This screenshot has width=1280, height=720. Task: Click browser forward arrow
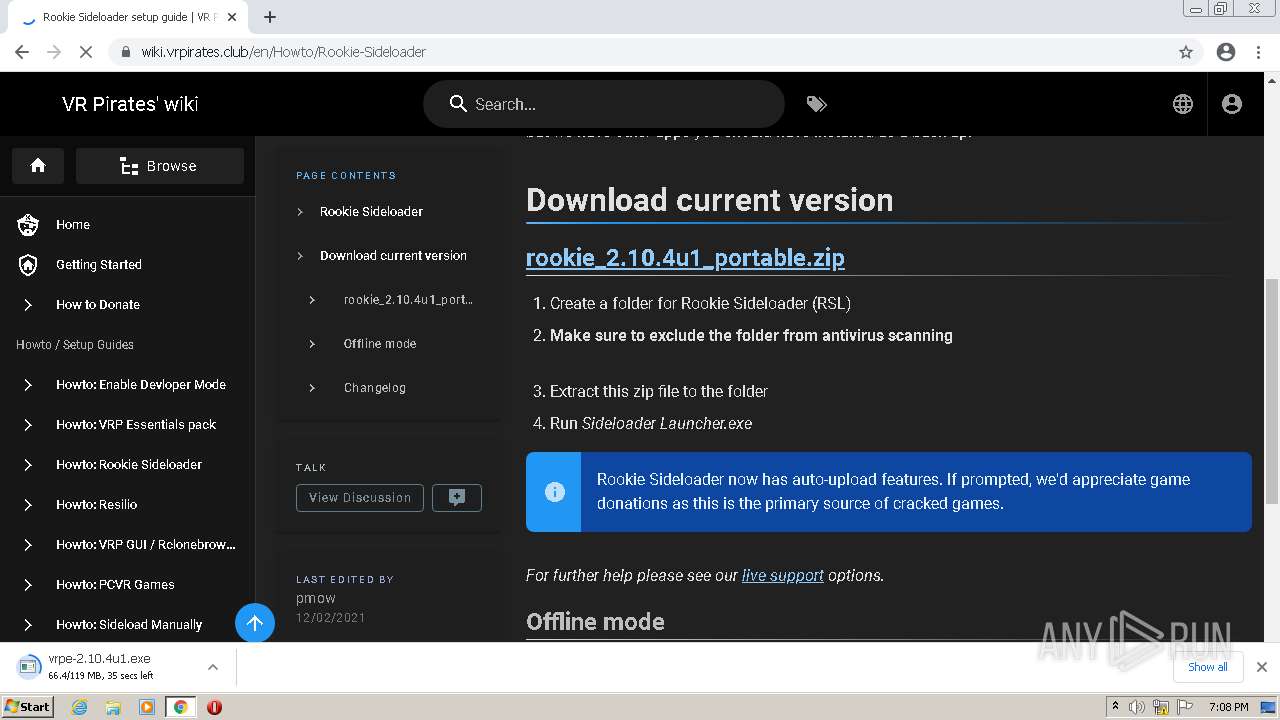pyautogui.click(x=54, y=52)
